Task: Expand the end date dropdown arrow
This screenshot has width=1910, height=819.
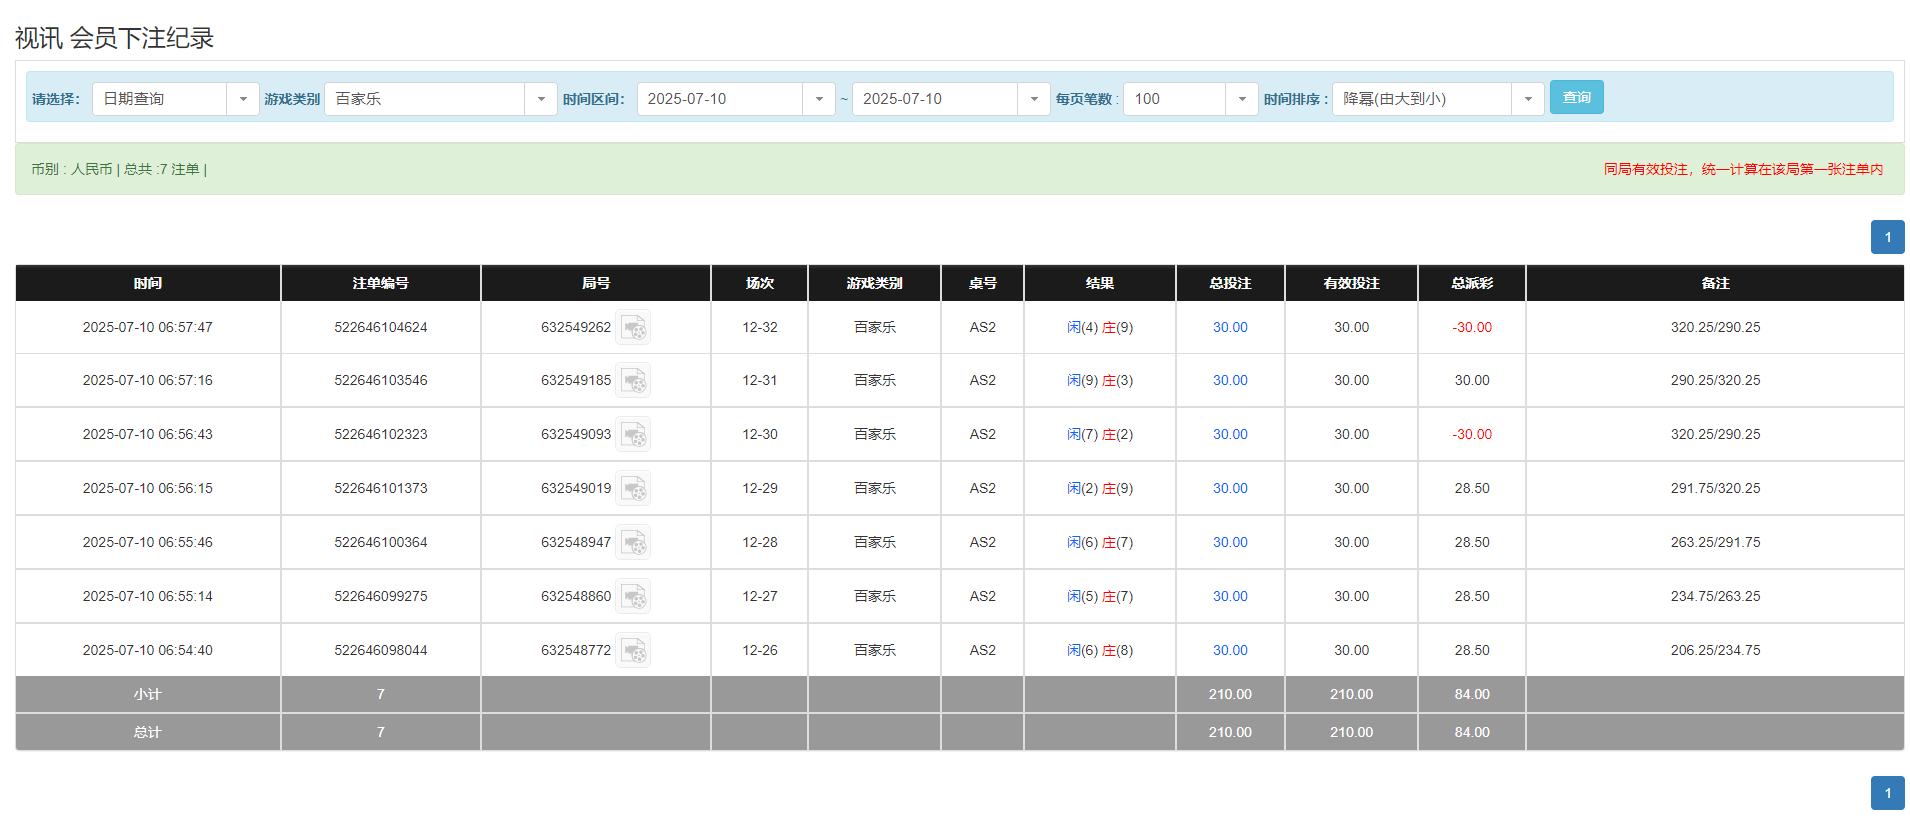Action: [x=1033, y=99]
